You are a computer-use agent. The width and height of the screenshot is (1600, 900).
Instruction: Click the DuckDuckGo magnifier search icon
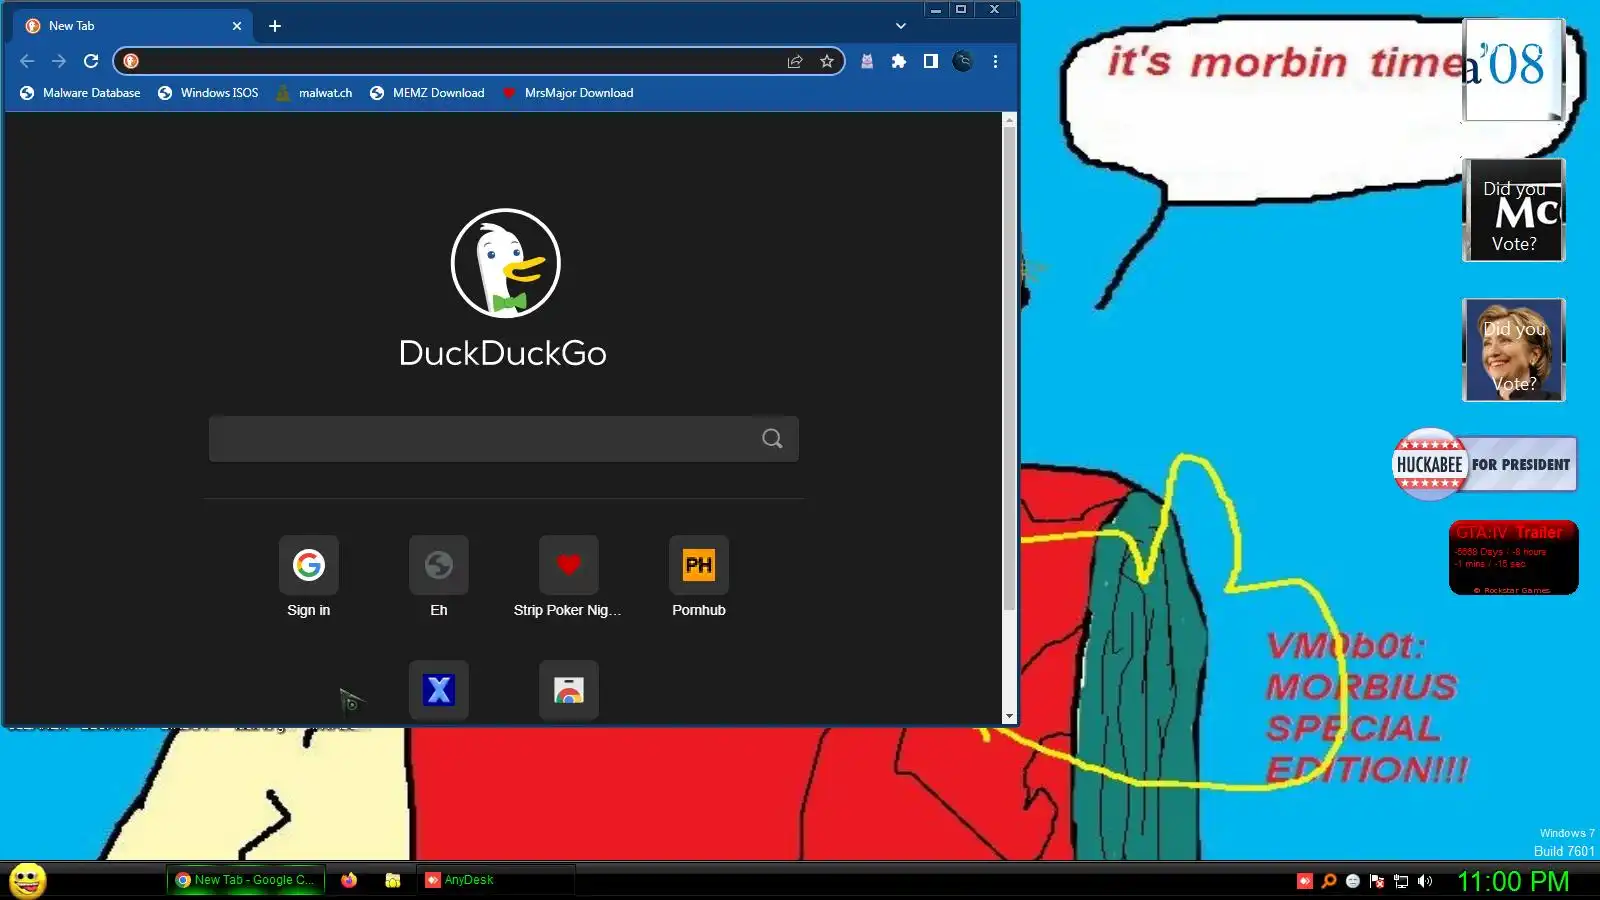tap(772, 439)
